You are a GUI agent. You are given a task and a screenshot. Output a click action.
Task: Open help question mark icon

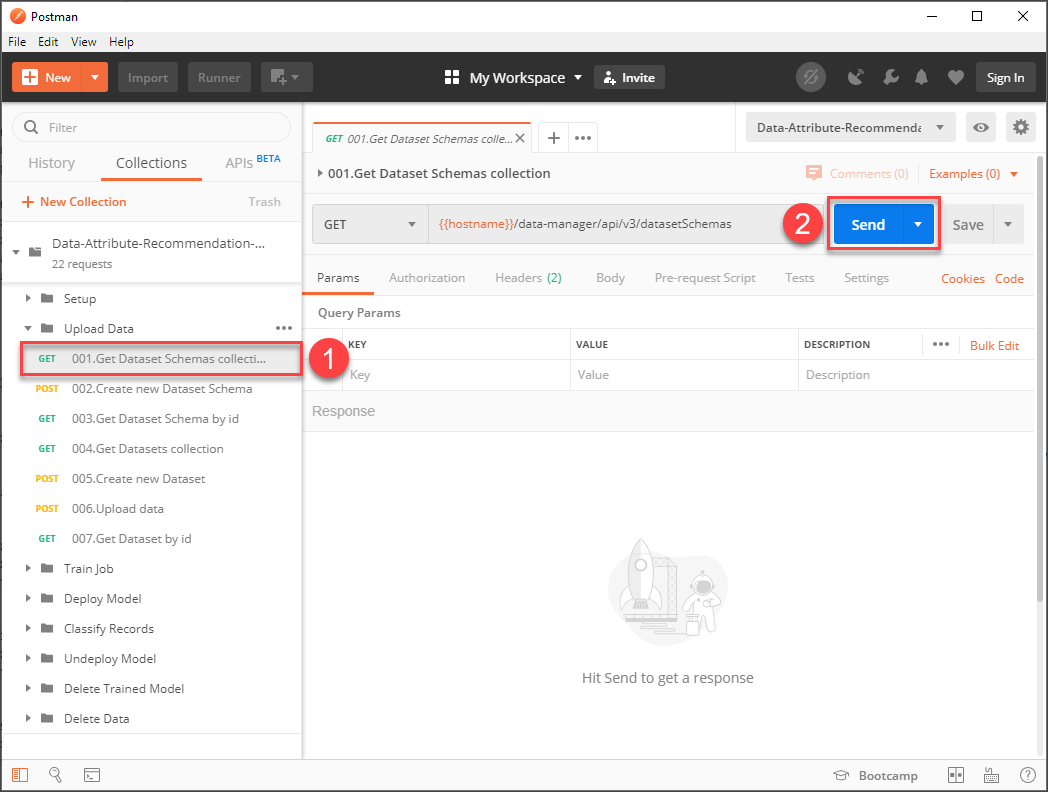[x=1027, y=775]
